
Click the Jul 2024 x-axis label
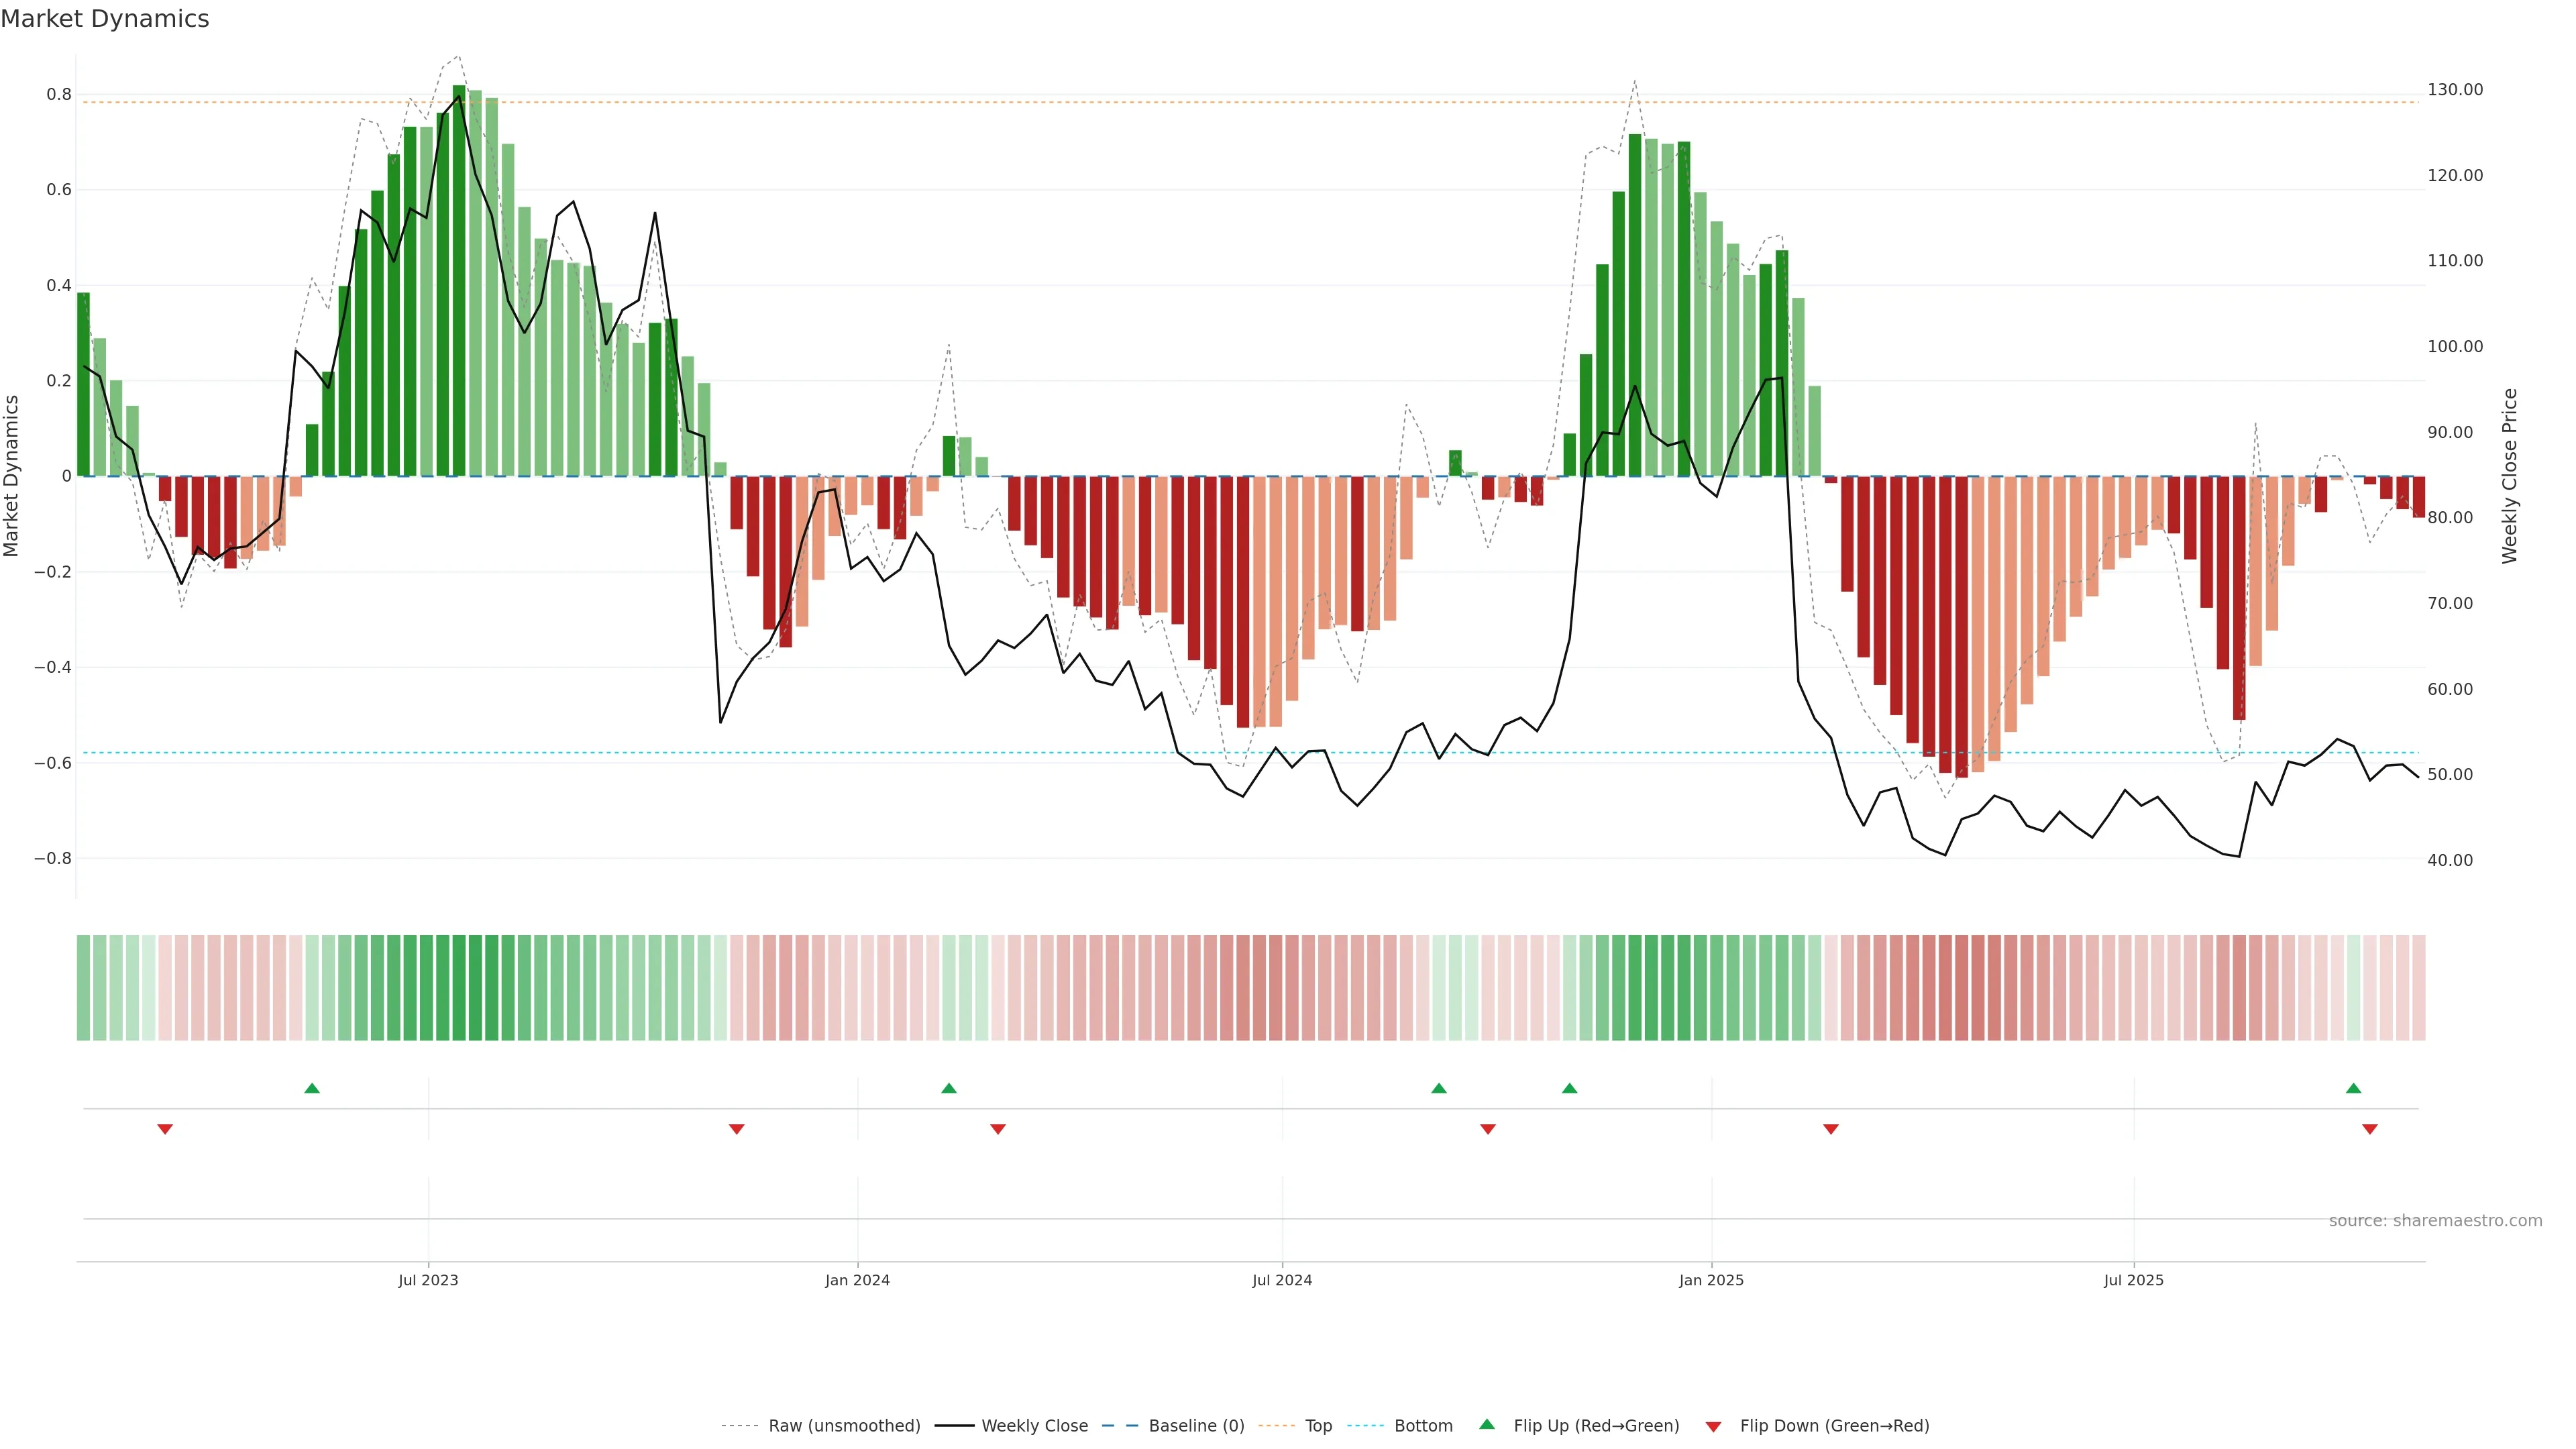pyautogui.click(x=1282, y=1280)
